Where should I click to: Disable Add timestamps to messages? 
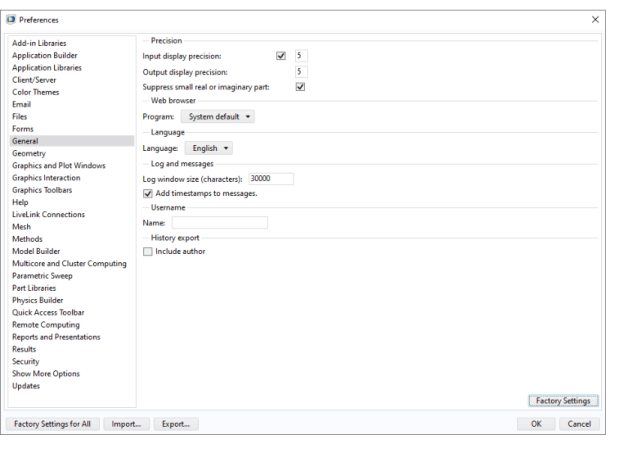click(x=148, y=194)
